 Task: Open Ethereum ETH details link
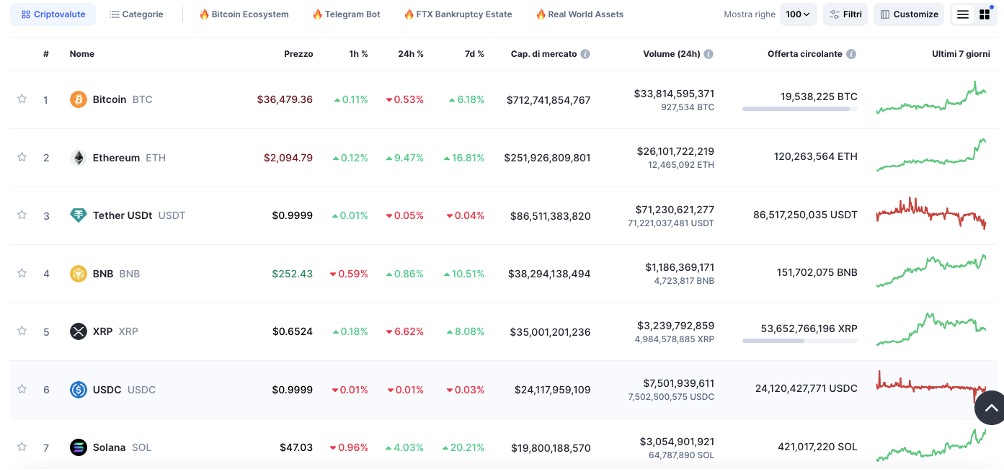click(x=129, y=158)
